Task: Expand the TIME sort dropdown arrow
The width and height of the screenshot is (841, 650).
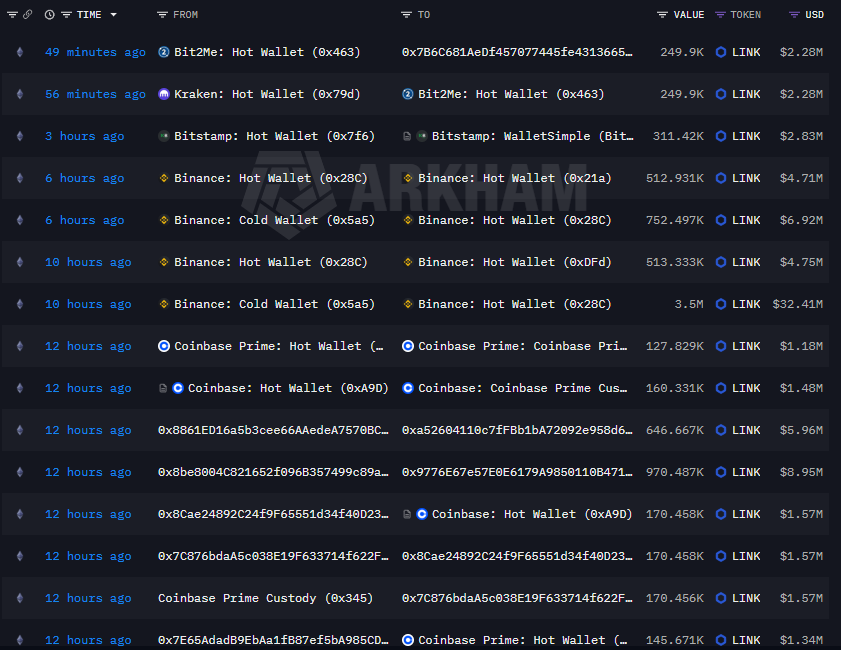Action: click(114, 14)
